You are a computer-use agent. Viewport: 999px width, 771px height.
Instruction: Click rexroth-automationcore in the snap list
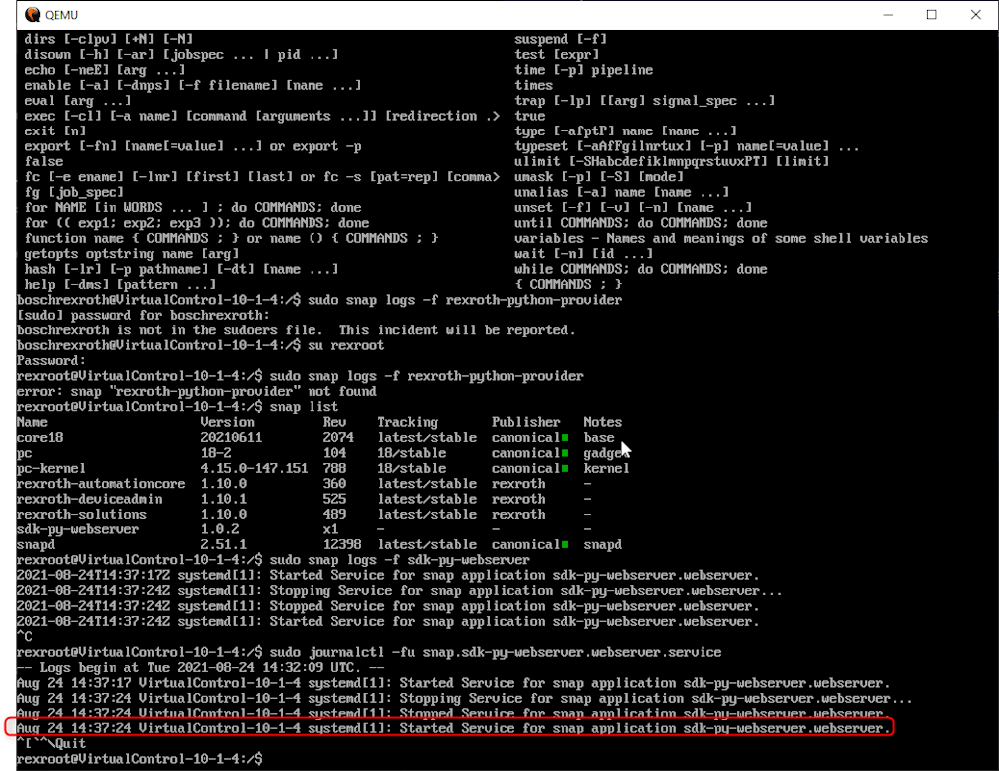coord(101,483)
